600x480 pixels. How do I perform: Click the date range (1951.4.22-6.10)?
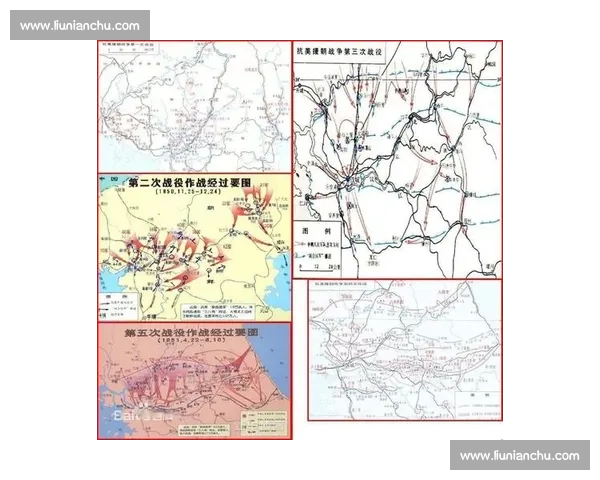pyautogui.click(x=191, y=340)
